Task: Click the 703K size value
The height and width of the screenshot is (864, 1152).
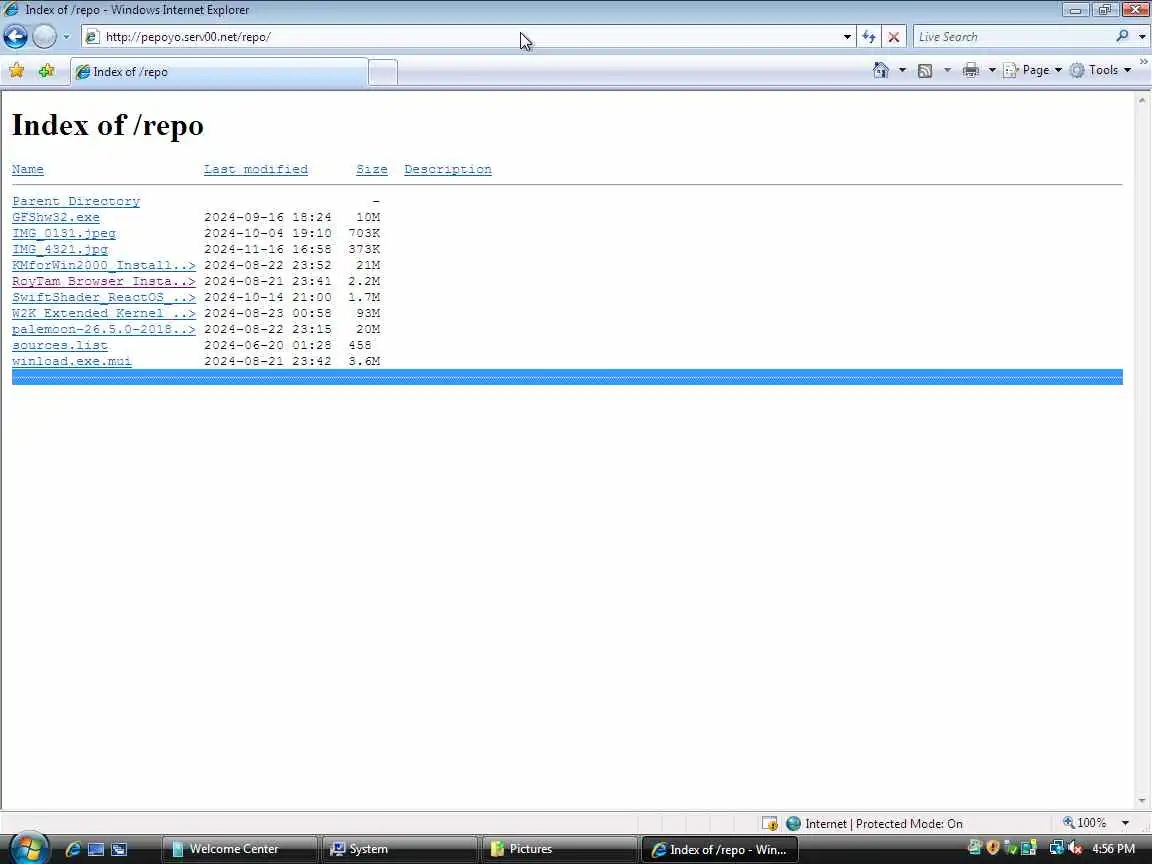Action: click(x=364, y=234)
